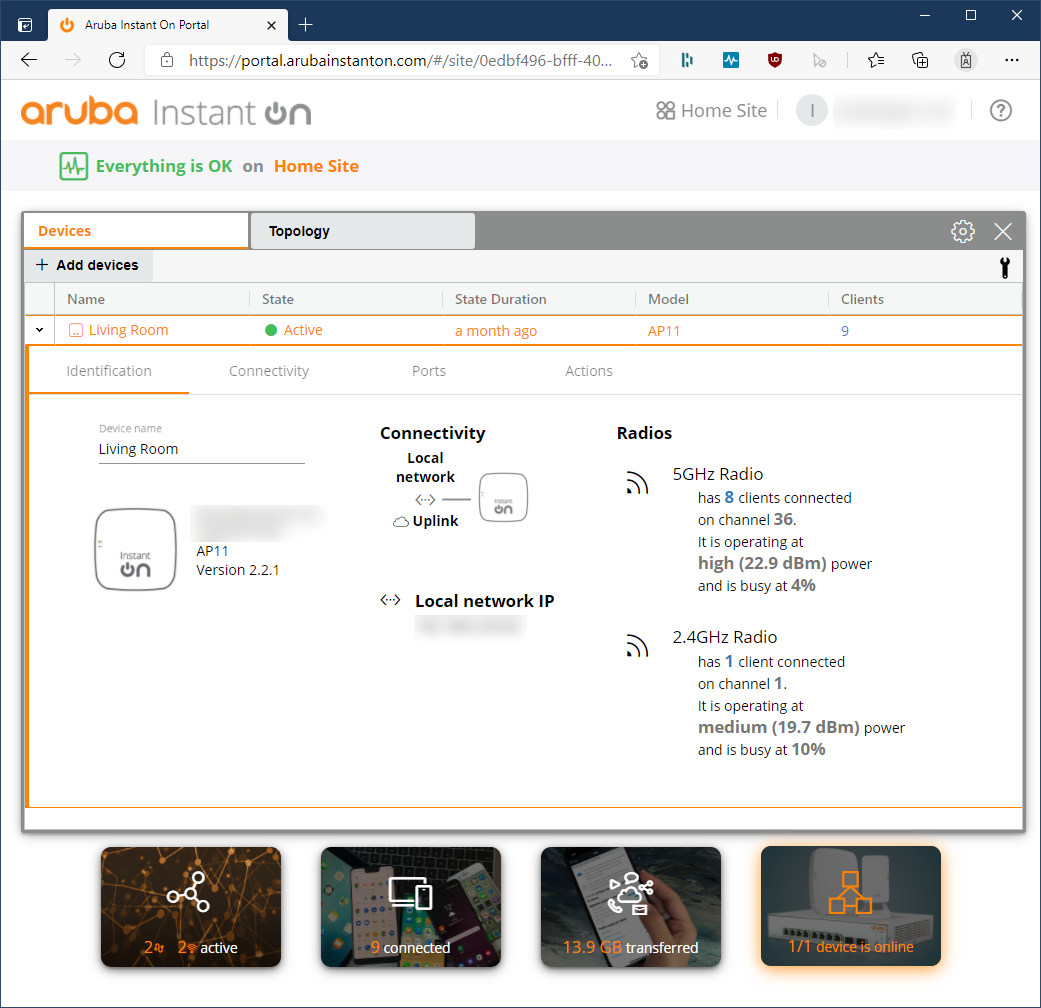Open the 13.9 GB transferred tile
This screenshot has width=1041, height=1008.
[x=631, y=906]
